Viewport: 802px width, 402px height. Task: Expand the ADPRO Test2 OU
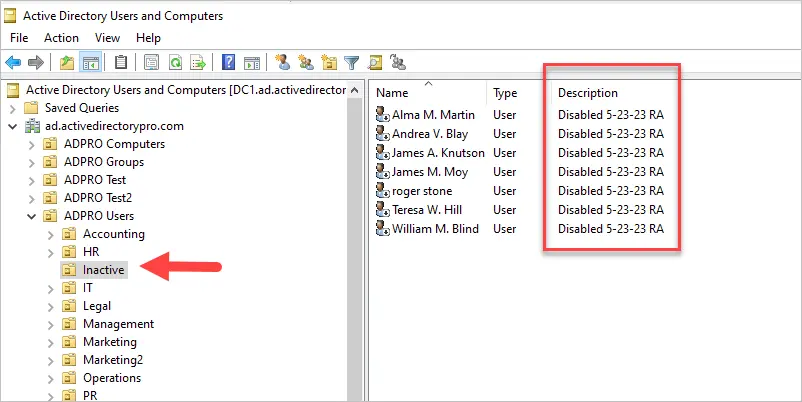(x=32, y=198)
